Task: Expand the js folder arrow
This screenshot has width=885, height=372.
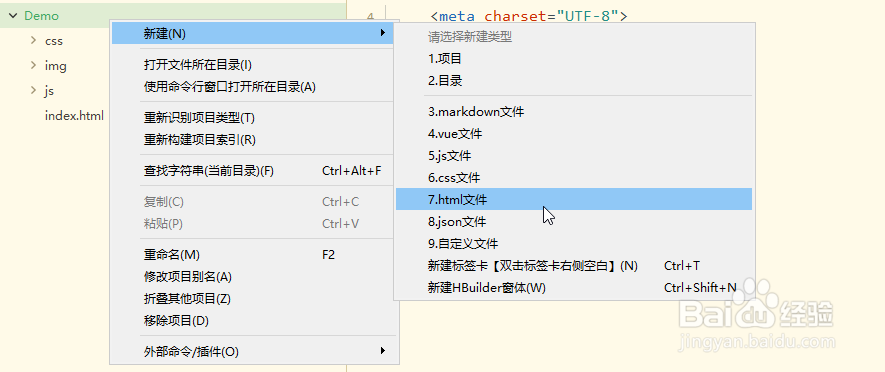Action: [x=34, y=90]
